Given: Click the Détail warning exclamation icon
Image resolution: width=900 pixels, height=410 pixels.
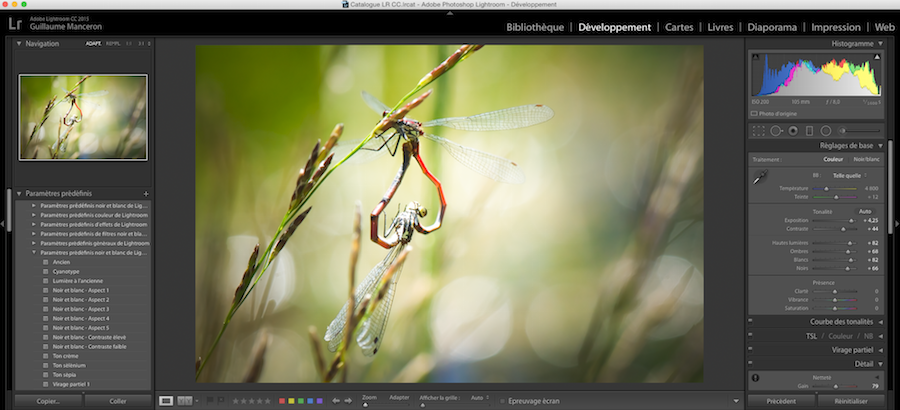Looking at the screenshot, I should coord(755,378).
